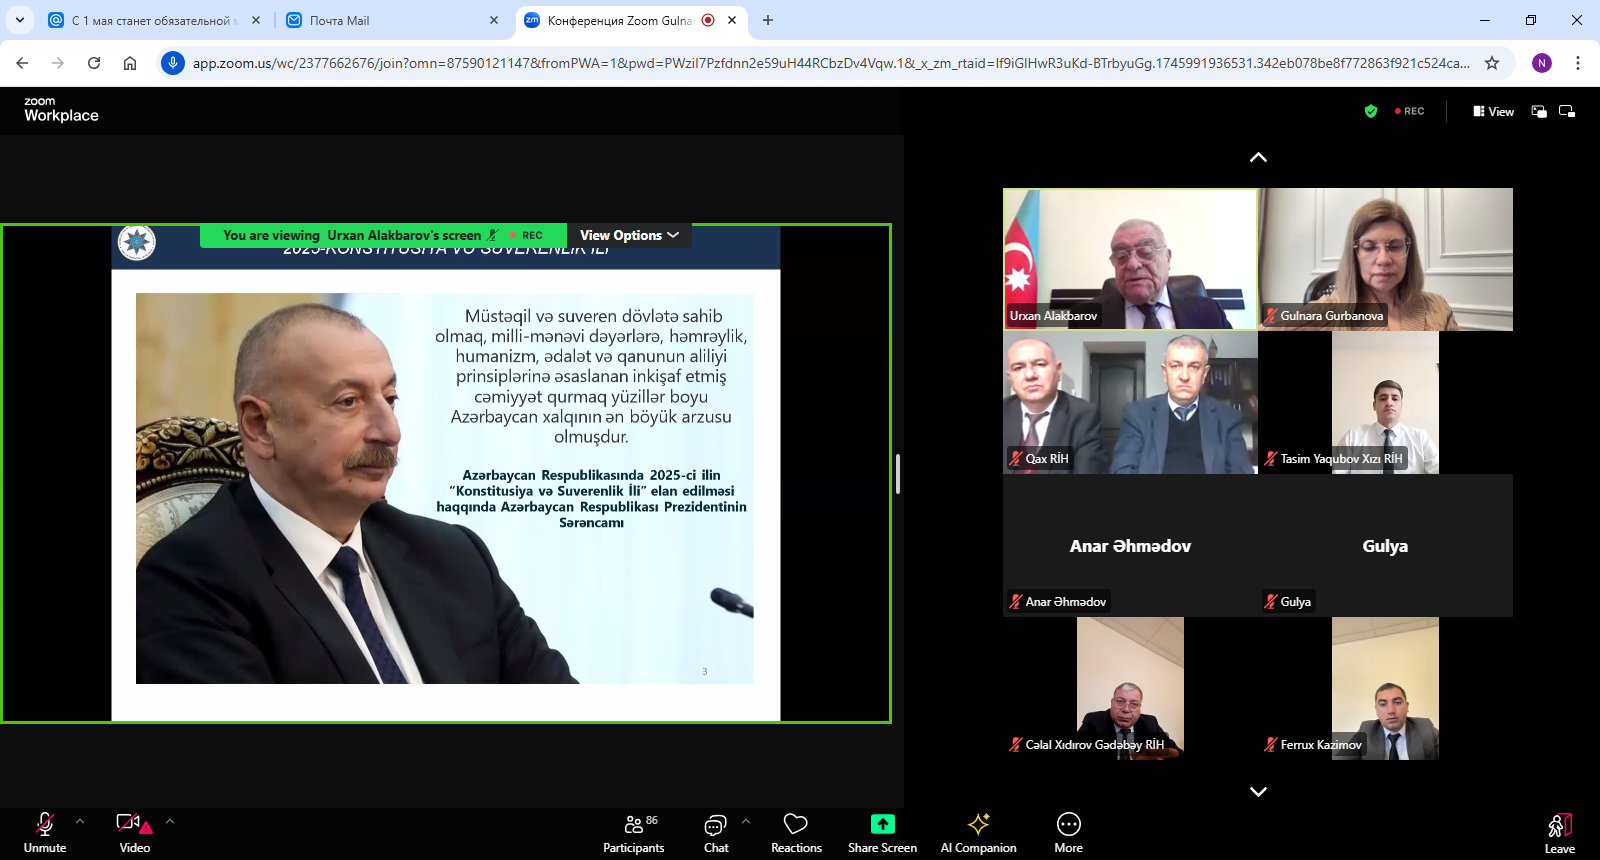Screen dimensions: 1600x860
Task: Expand audio settings arrow next to Unmute
Action: pos(80,821)
